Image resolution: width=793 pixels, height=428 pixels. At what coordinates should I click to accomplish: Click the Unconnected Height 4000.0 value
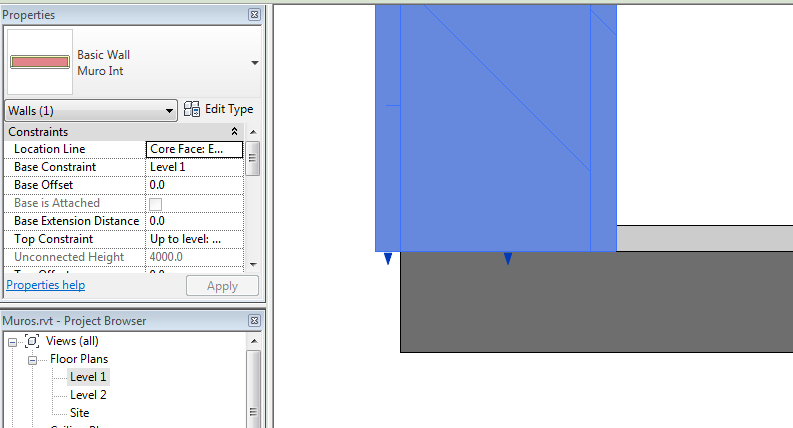pos(194,256)
